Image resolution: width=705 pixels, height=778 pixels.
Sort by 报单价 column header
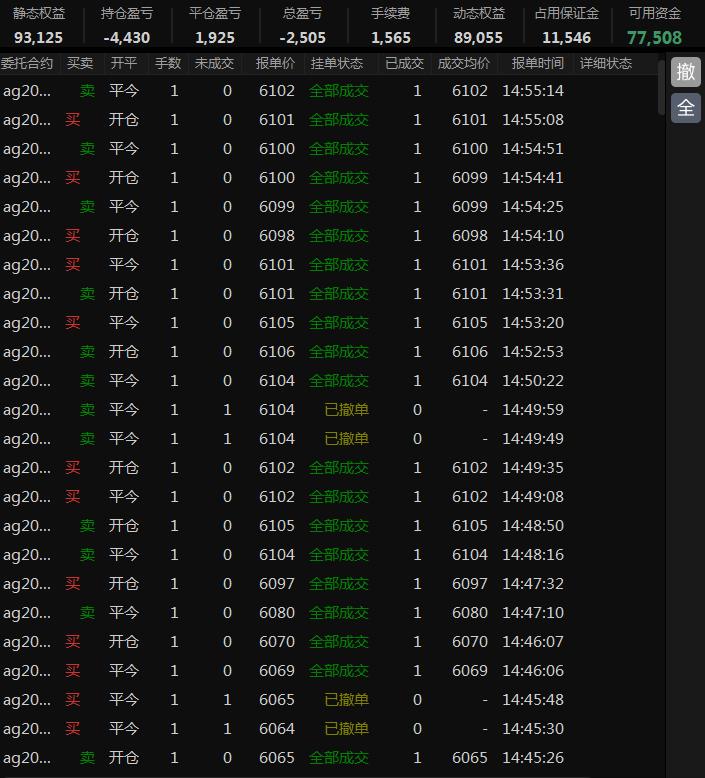pyautogui.click(x=275, y=63)
